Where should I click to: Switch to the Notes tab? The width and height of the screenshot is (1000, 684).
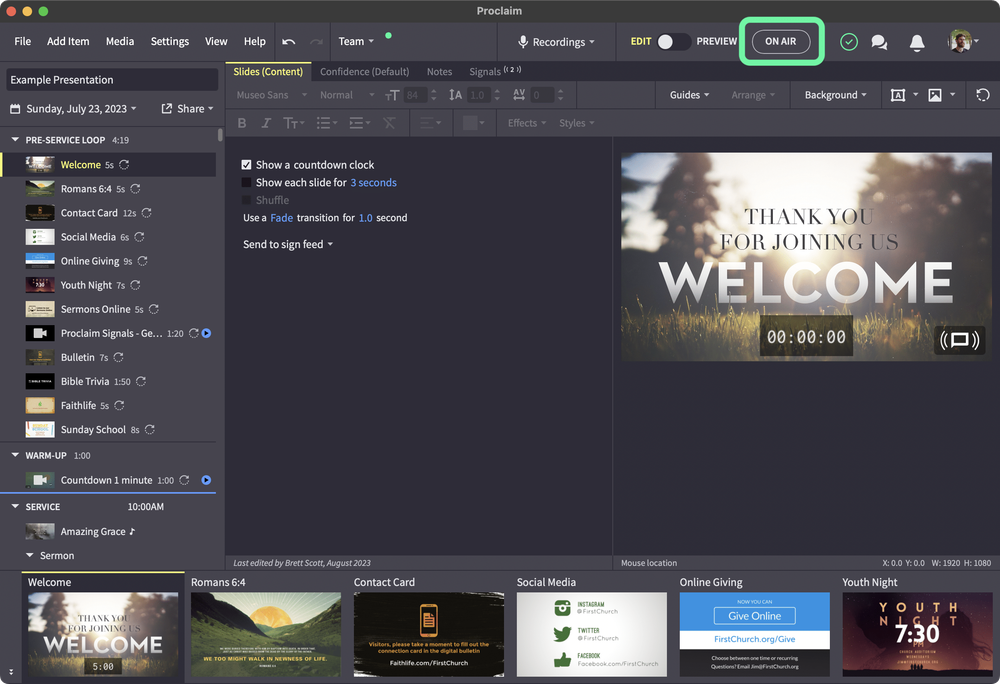tap(439, 71)
